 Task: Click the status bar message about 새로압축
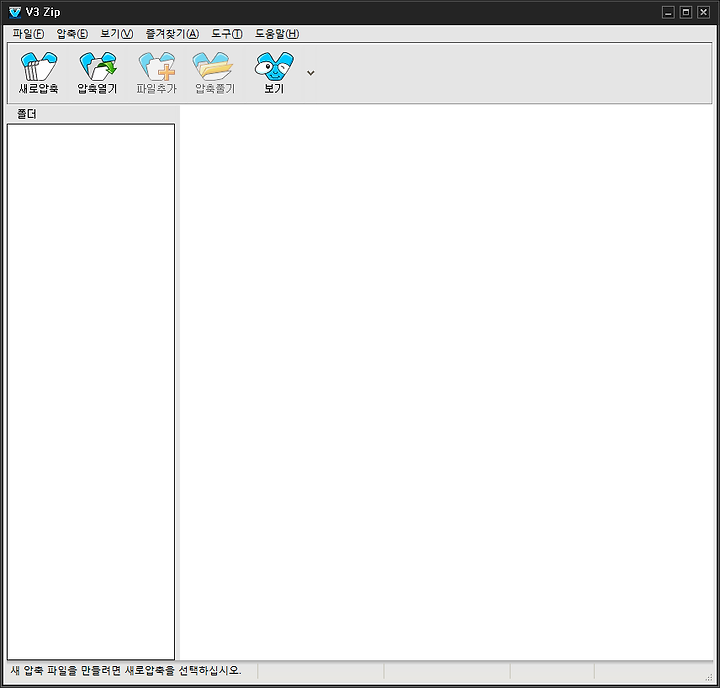point(126,671)
